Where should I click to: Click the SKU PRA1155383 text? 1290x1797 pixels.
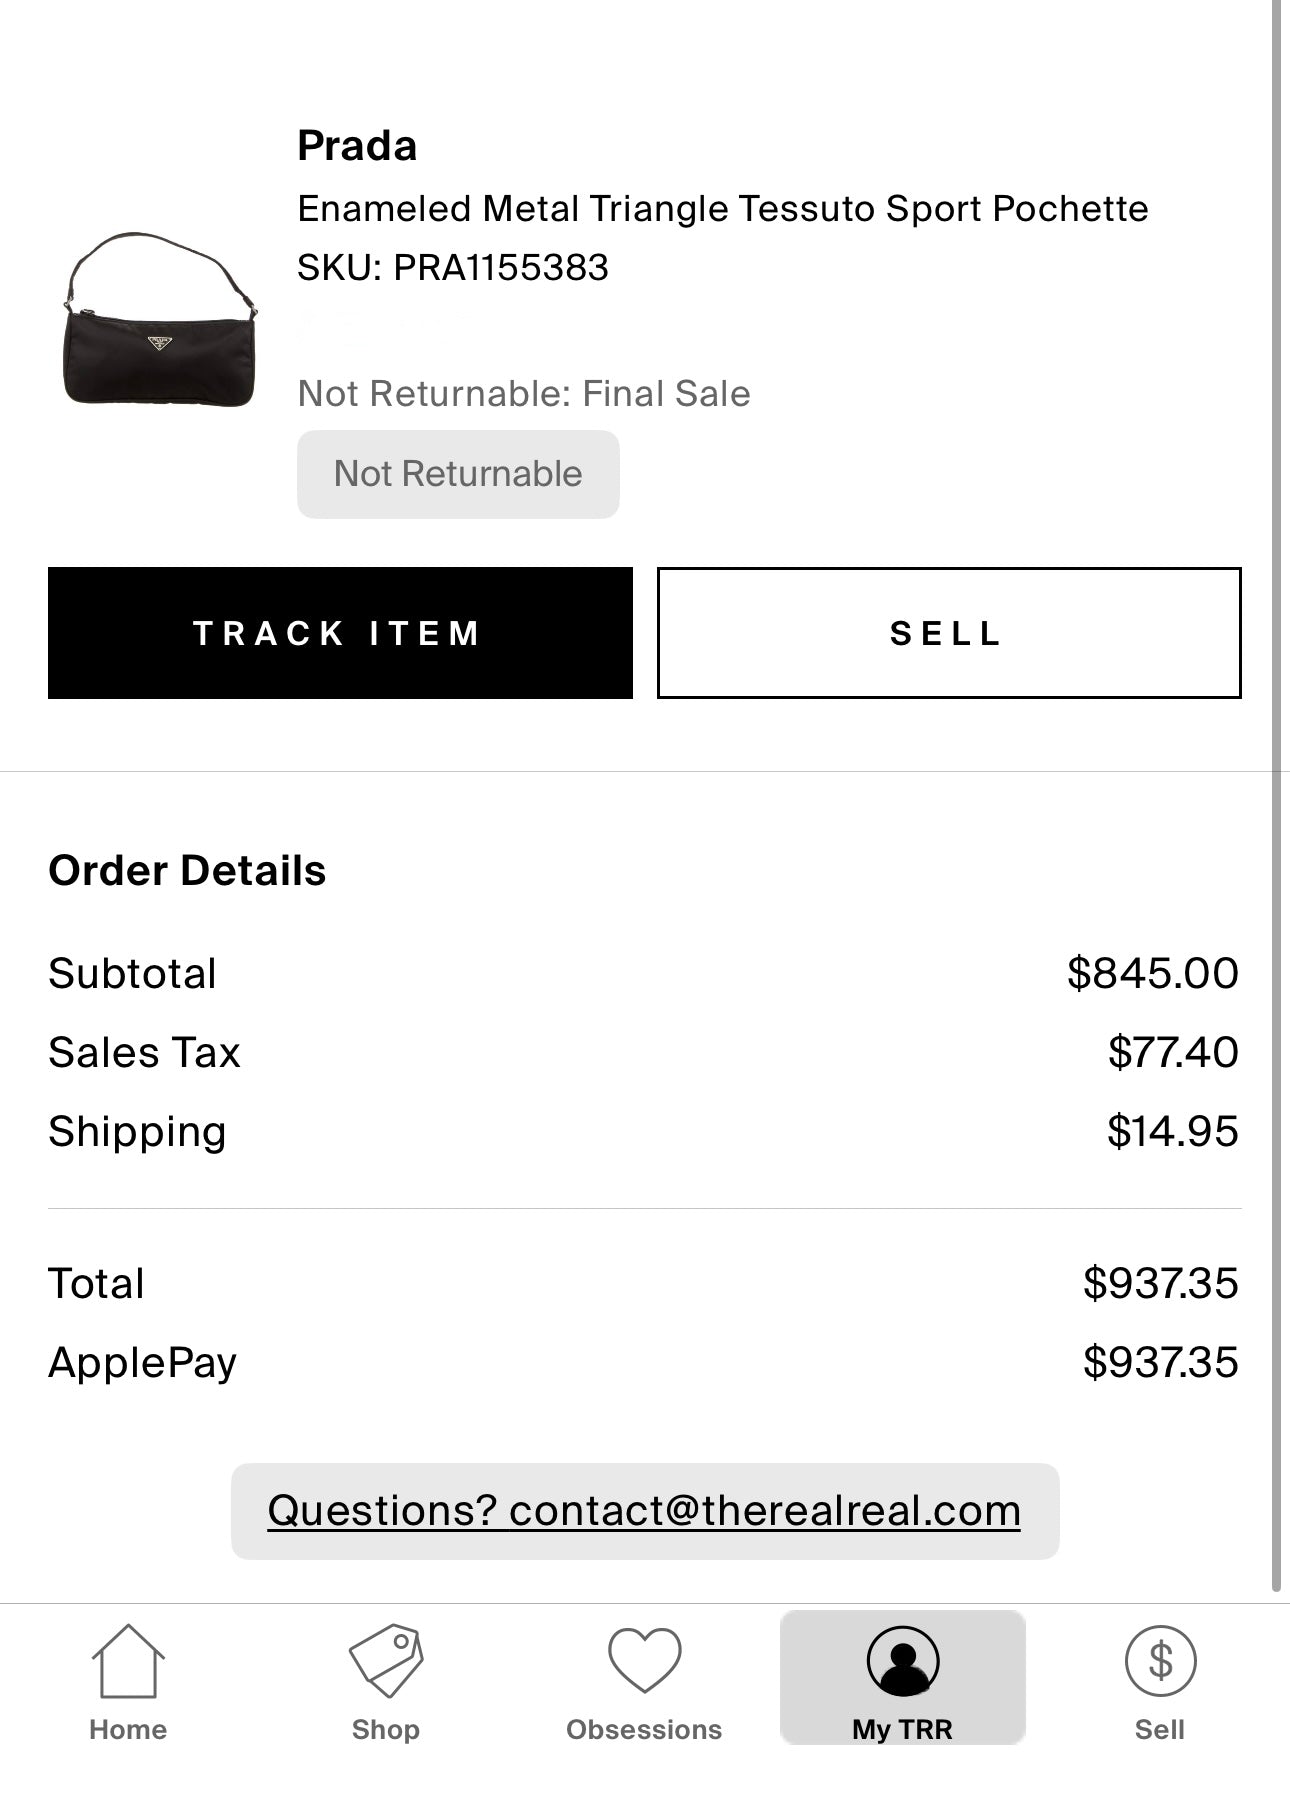453,268
